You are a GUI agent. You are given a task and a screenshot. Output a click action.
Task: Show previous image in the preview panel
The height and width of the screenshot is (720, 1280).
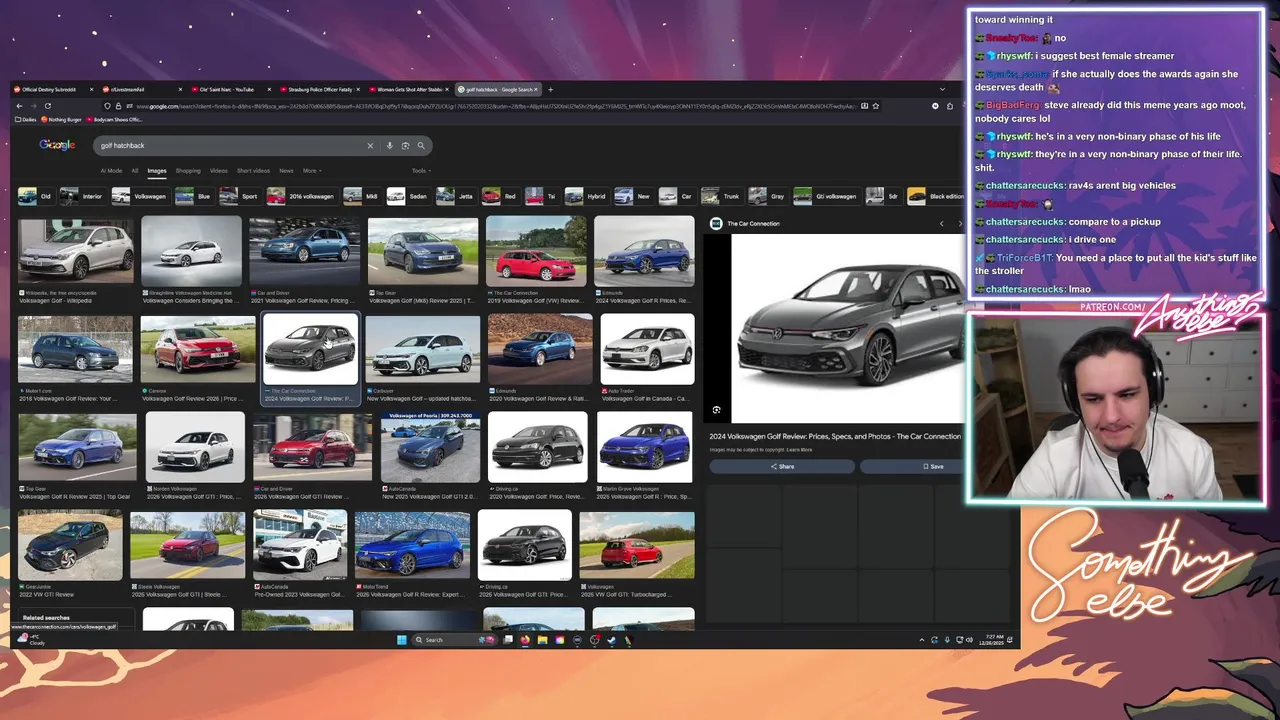[941, 224]
